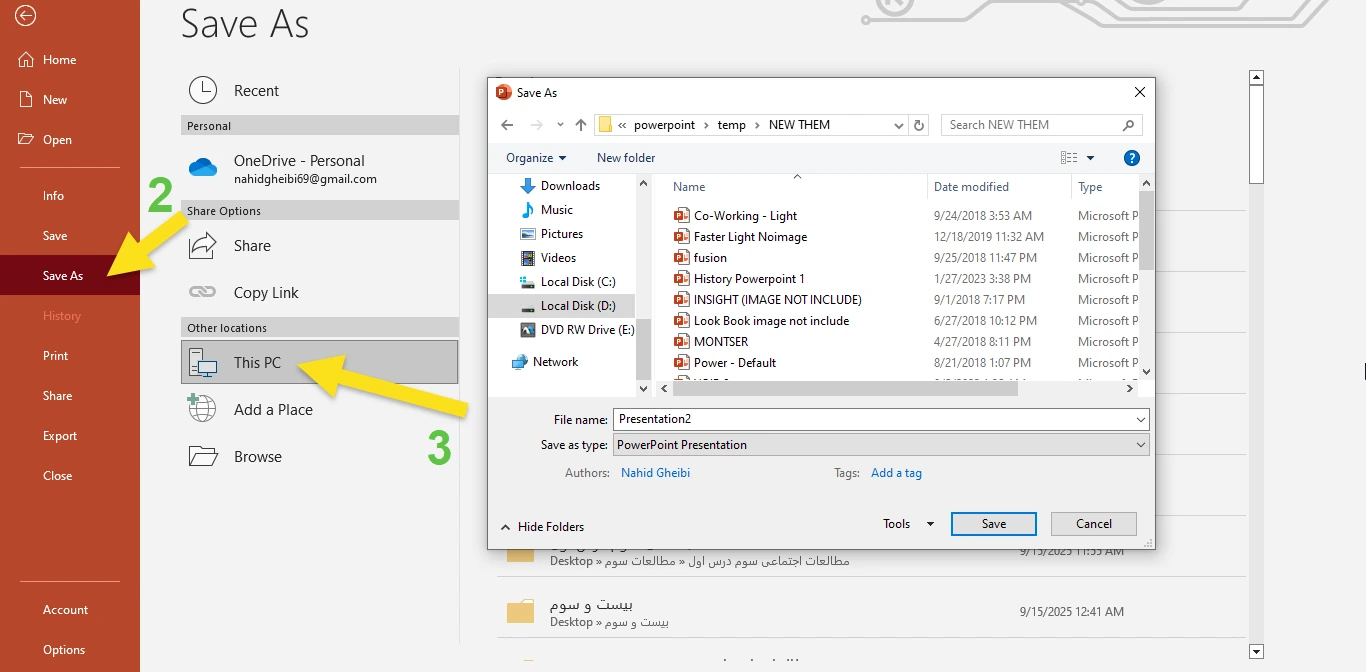Open the Tools dropdown in dialog
Image resolution: width=1366 pixels, height=672 pixels.
pos(908,524)
